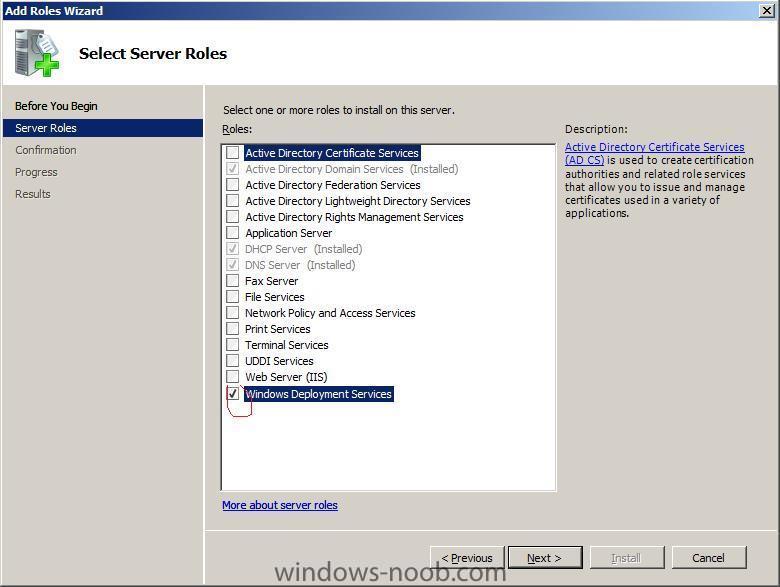This screenshot has height=587, width=780.
Task: Enable Active Directory Federation Services checkbox
Action: point(232,185)
